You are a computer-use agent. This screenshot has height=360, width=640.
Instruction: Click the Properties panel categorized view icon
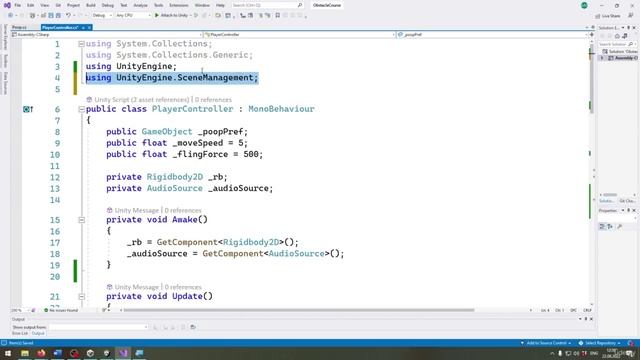tap(602, 227)
